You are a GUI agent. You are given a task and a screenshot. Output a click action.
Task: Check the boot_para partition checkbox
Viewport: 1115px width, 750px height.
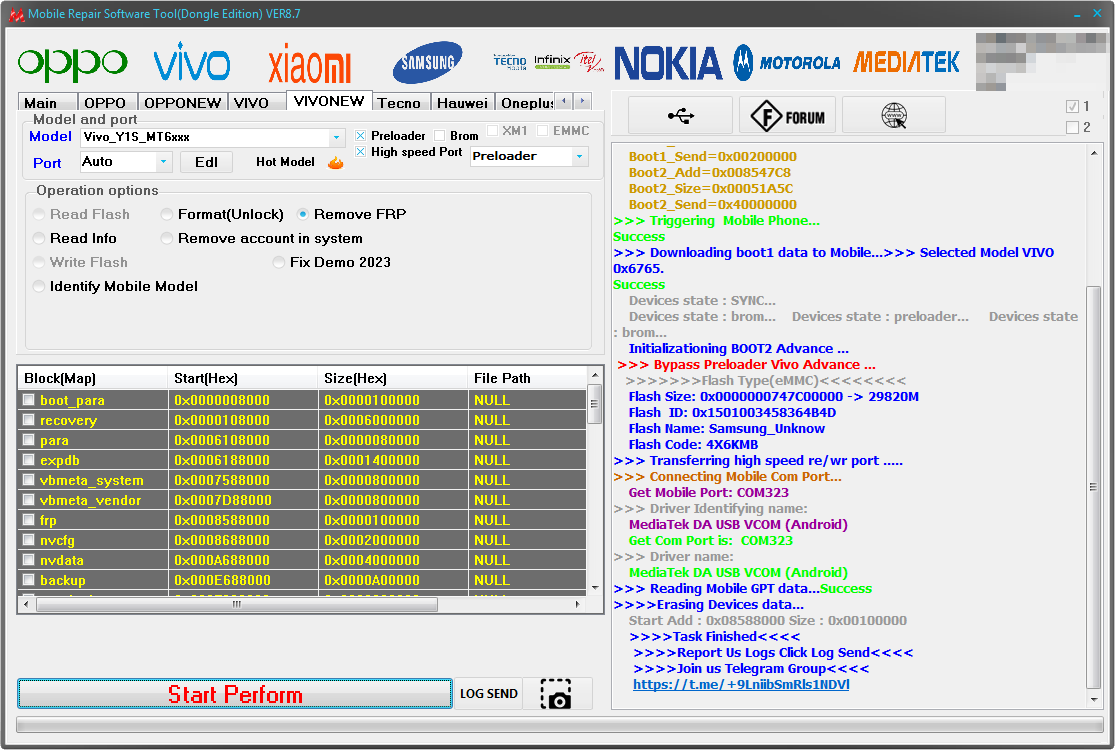click(x=28, y=400)
